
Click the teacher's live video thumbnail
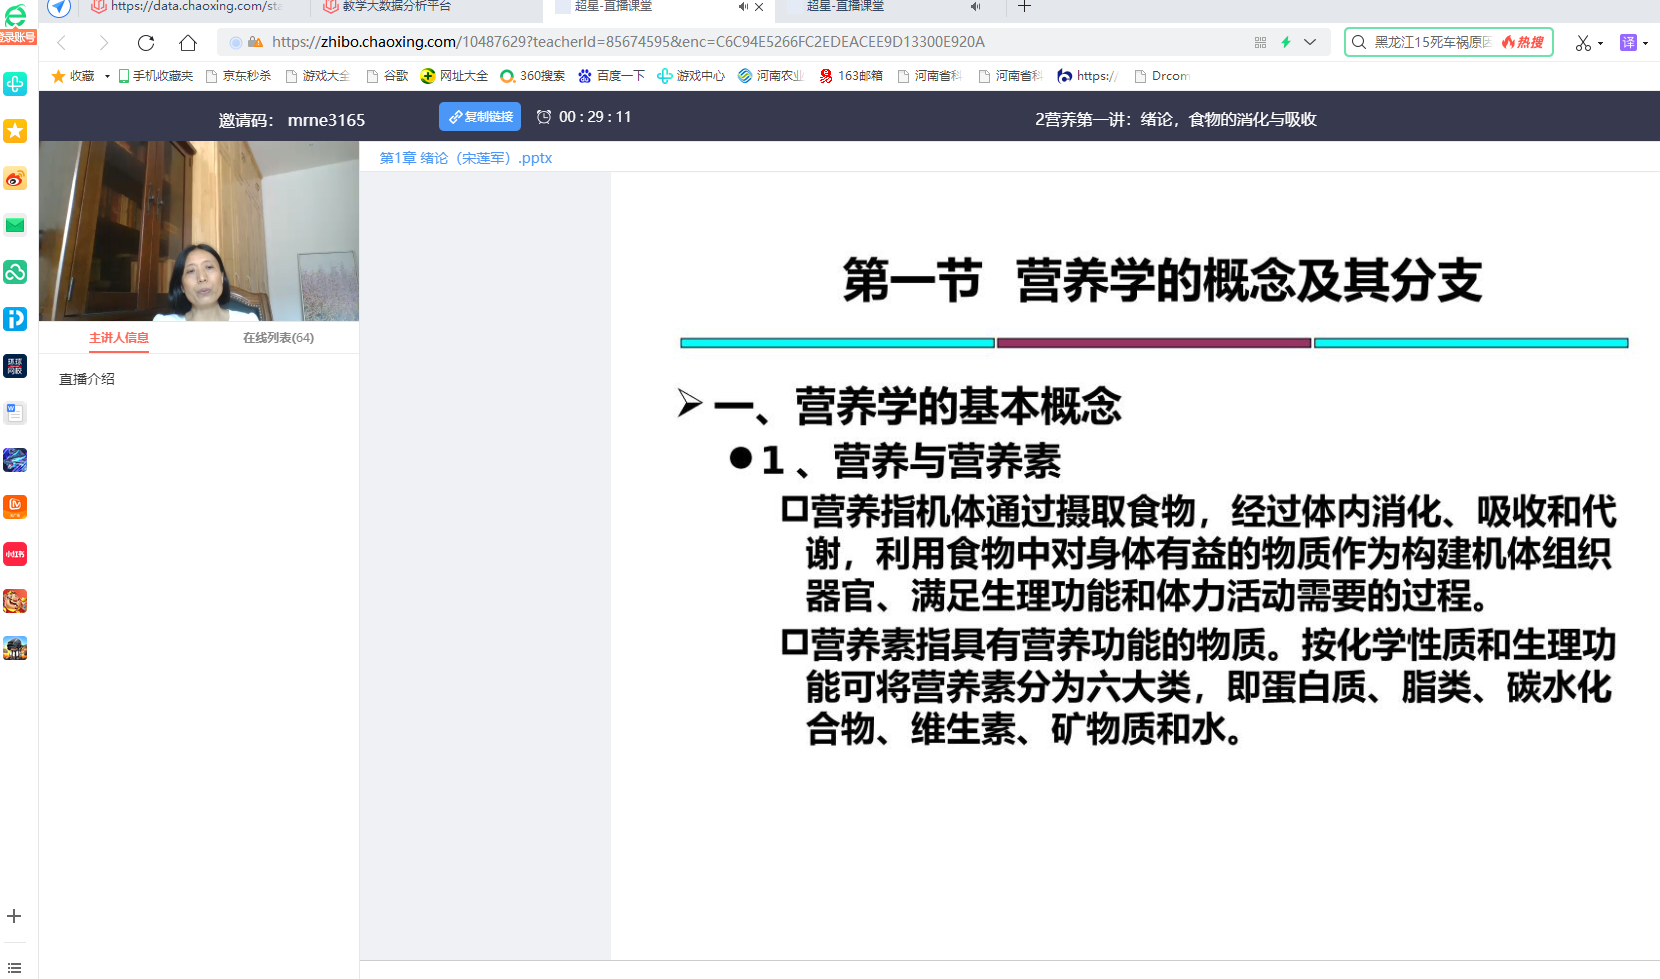click(199, 231)
